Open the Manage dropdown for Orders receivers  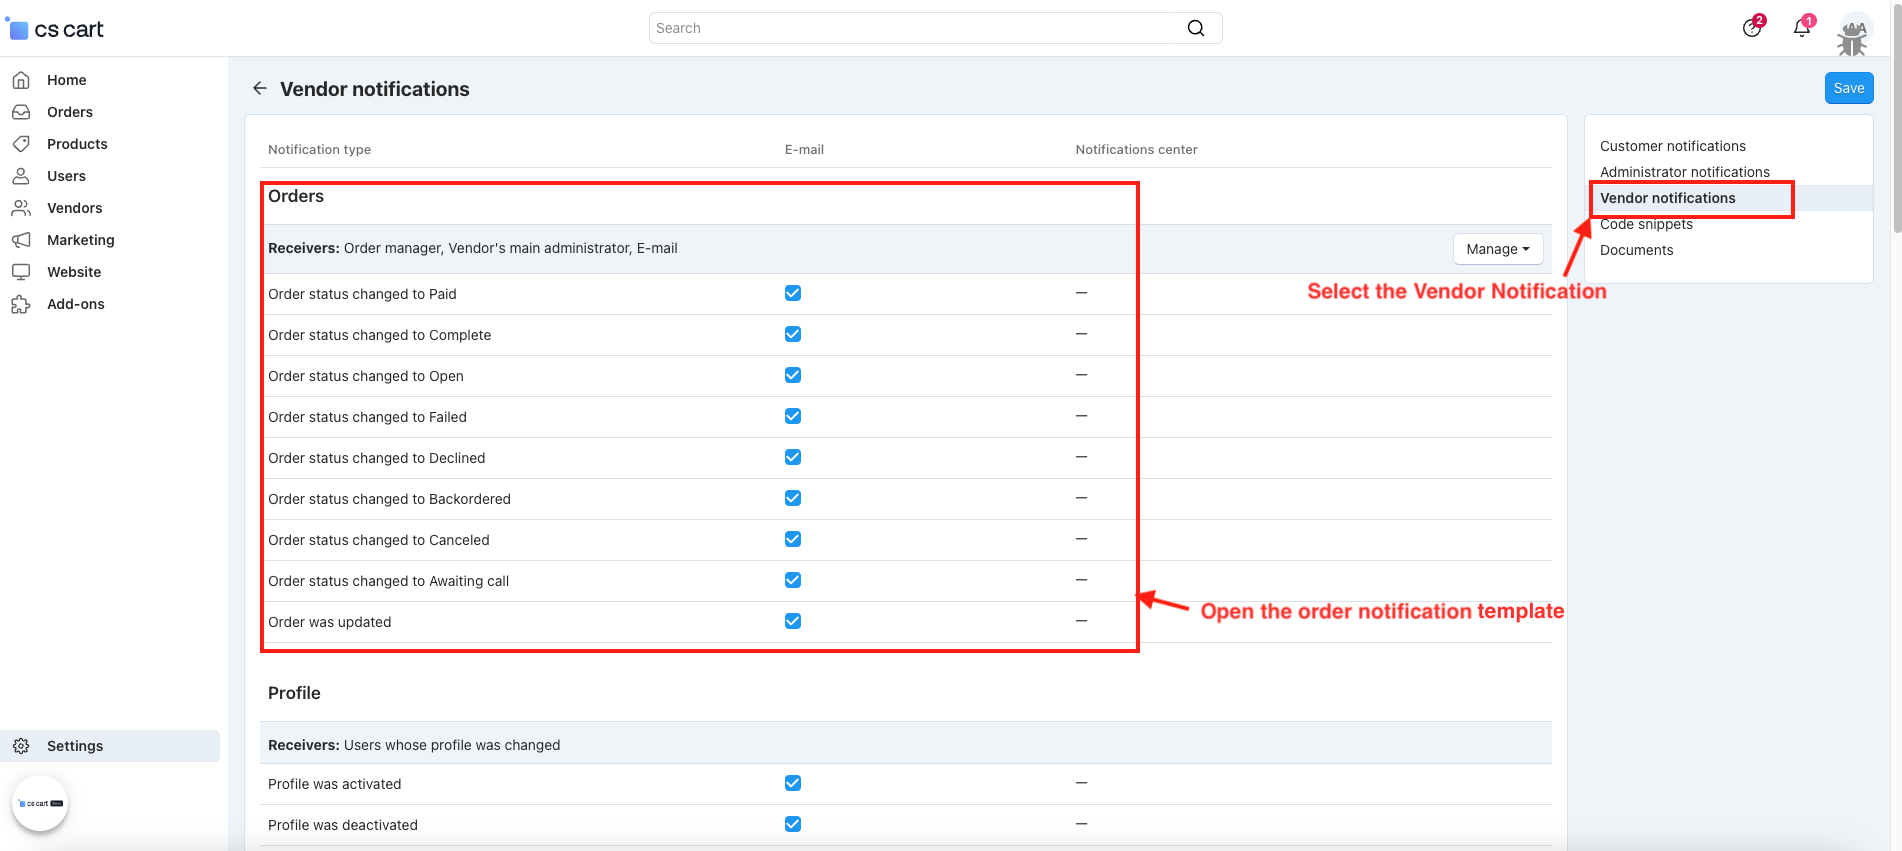click(x=1497, y=249)
